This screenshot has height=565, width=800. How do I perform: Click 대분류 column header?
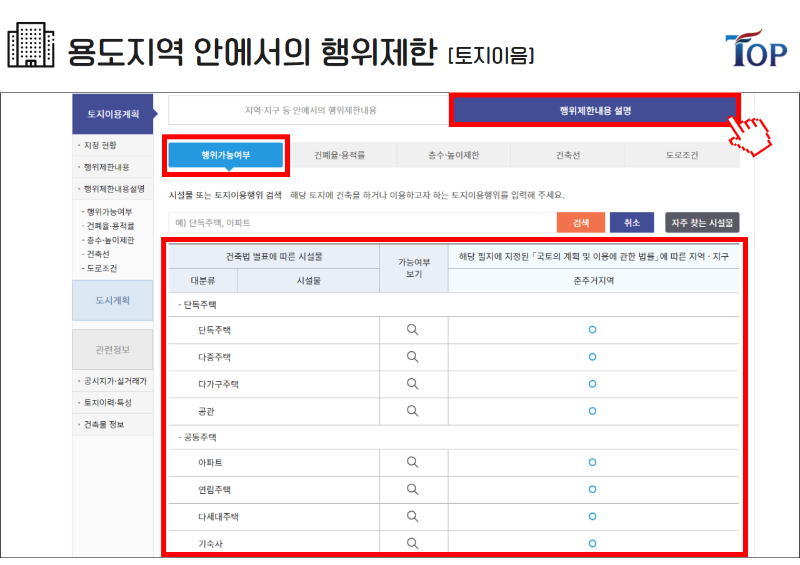(203, 281)
